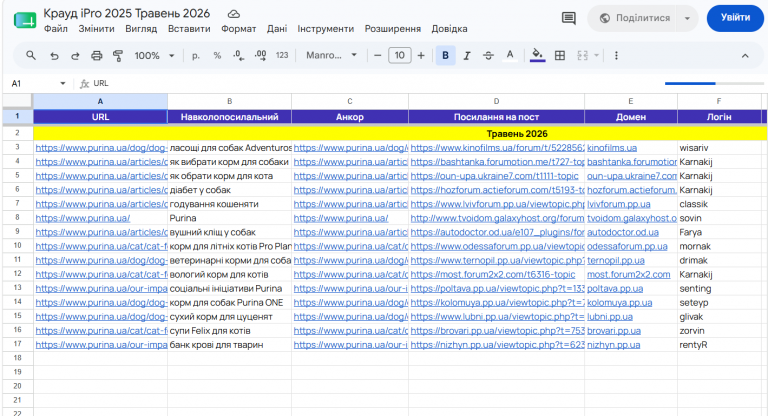Image resolution: width=768 pixels, height=416 pixels.
Task: Select the login cell 'wisariv'
Action: [719, 147]
